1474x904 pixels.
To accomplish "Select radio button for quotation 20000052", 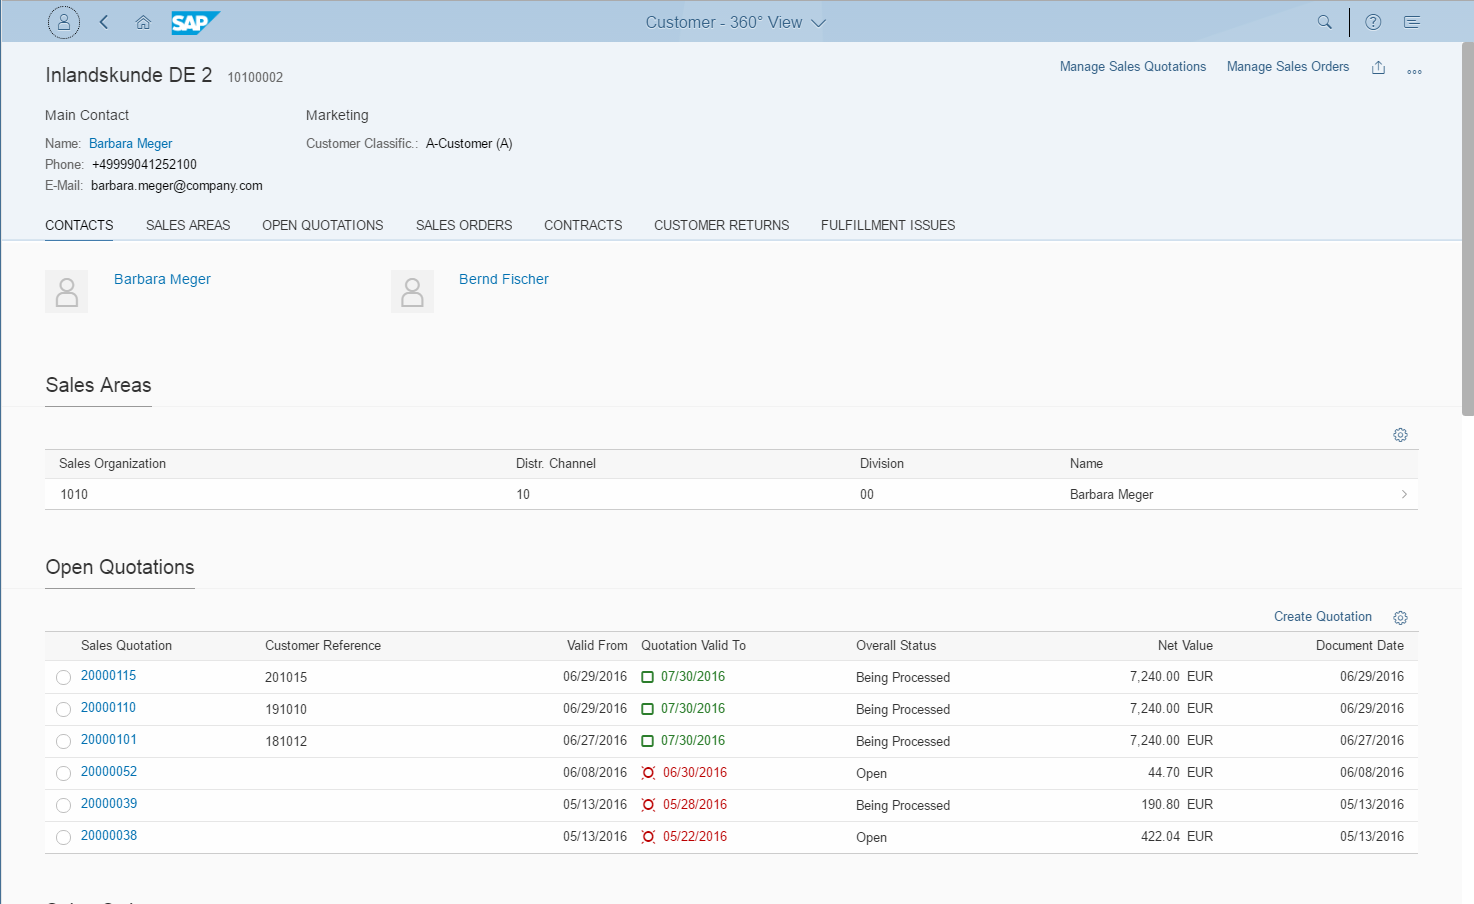I will (63, 774).
